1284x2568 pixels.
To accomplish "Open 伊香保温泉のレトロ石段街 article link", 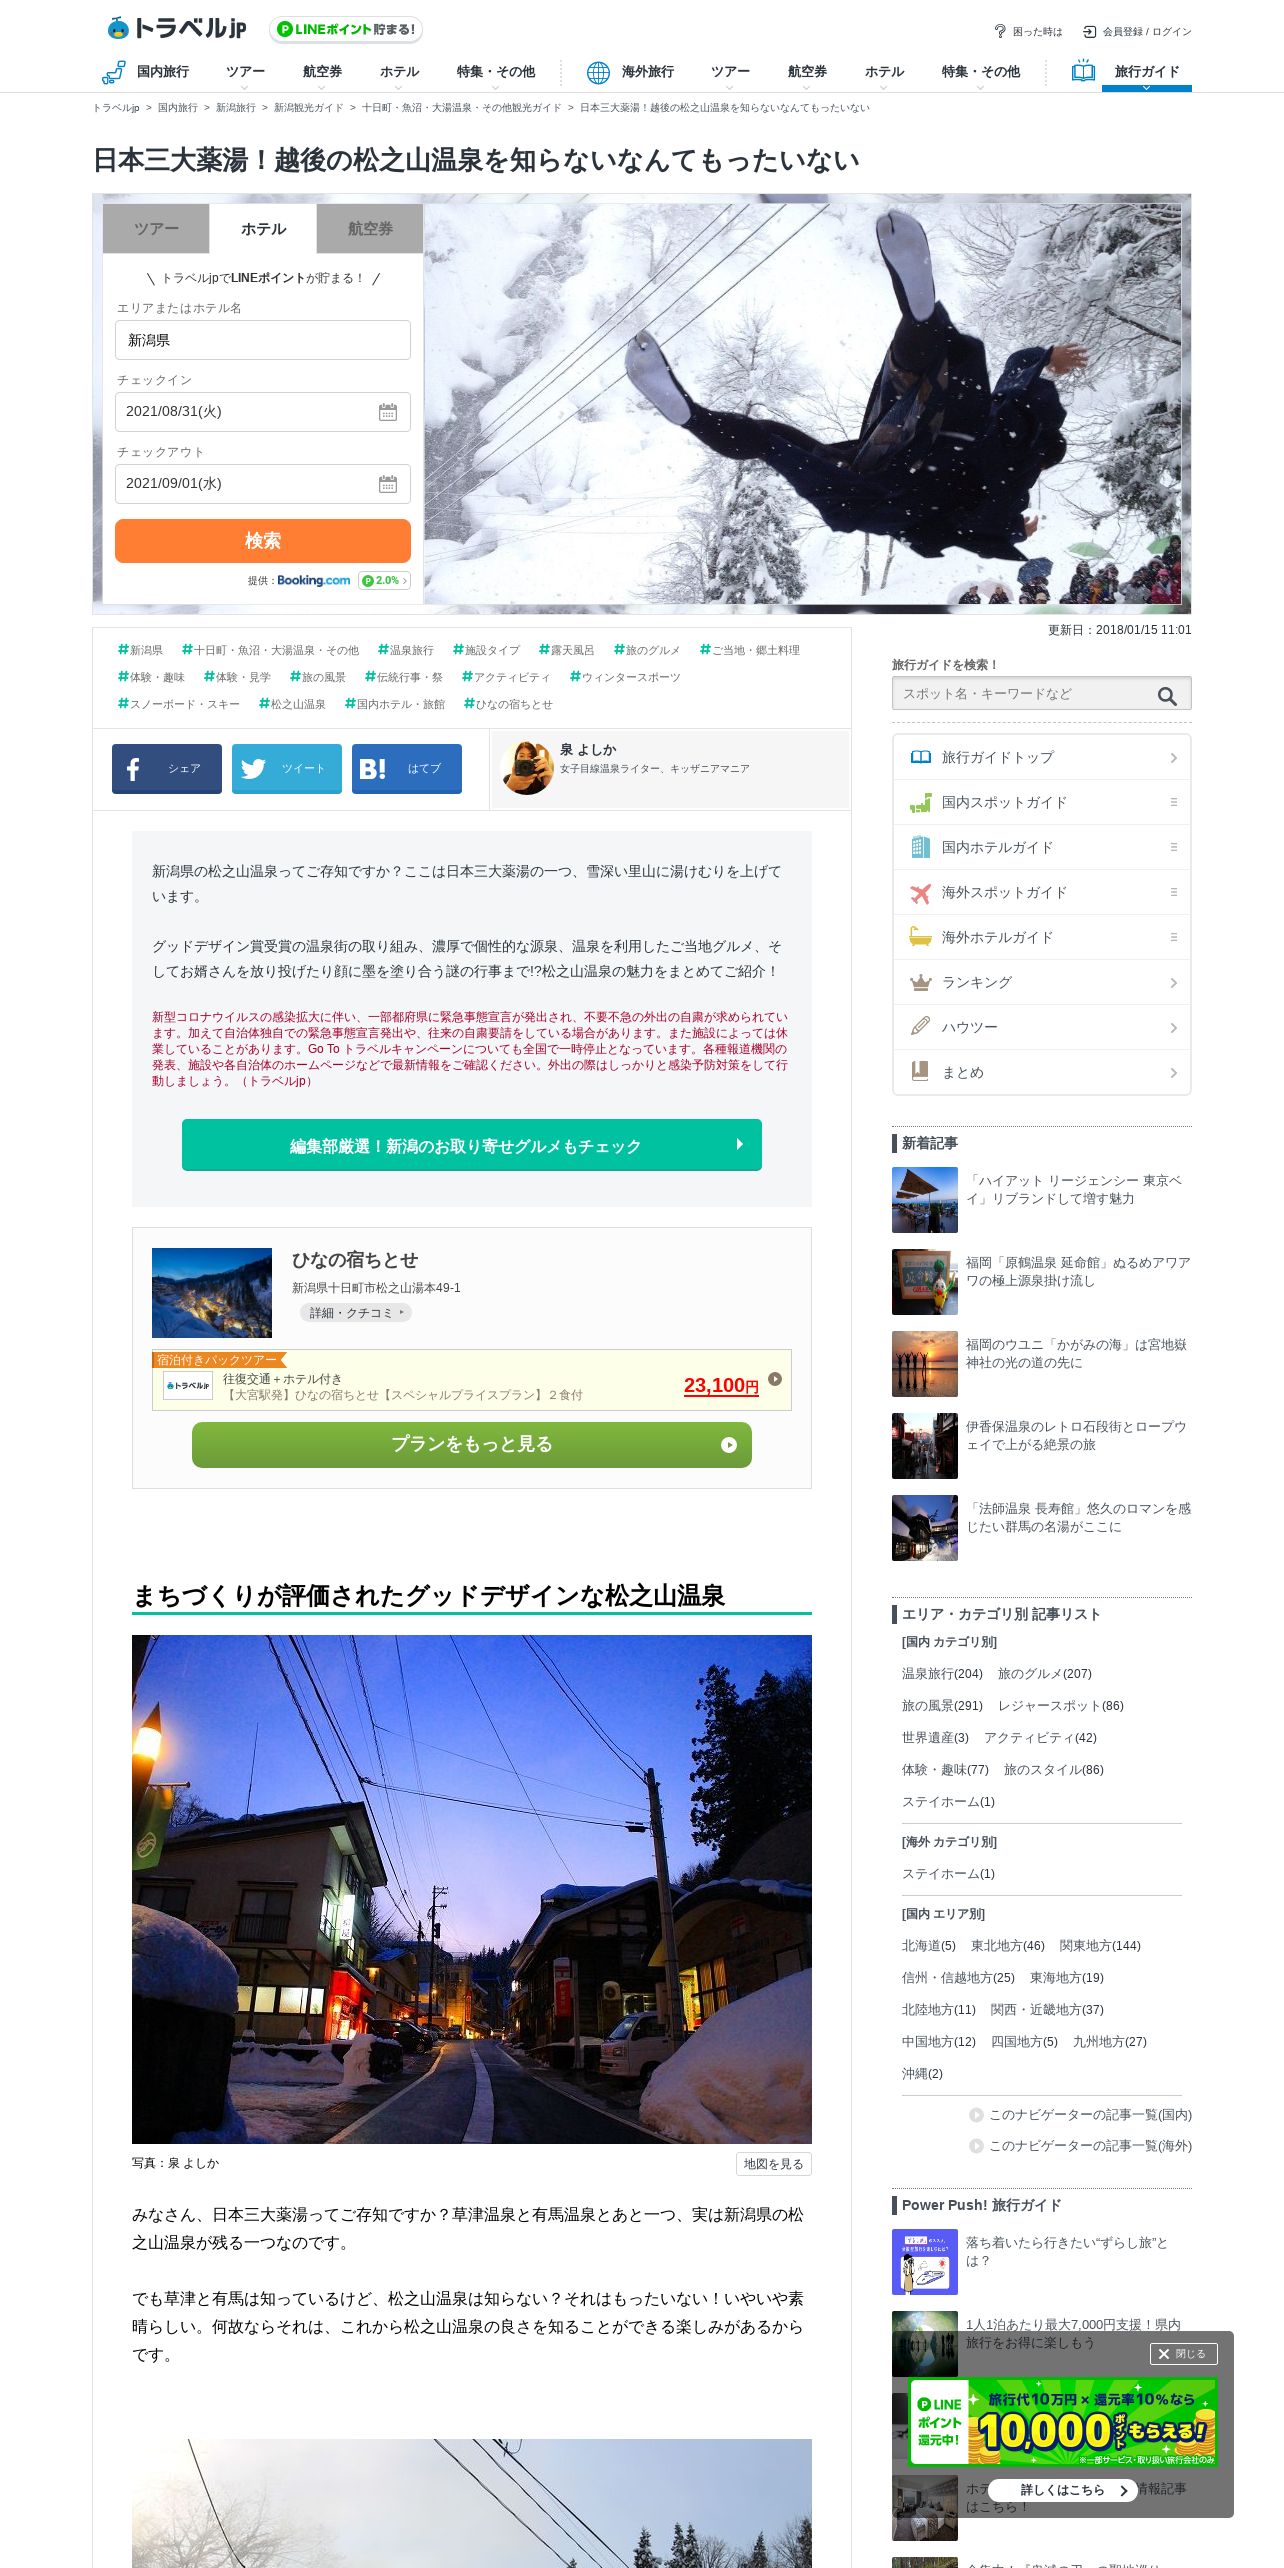I will pyautogui.click(x=1076, y=1436).
